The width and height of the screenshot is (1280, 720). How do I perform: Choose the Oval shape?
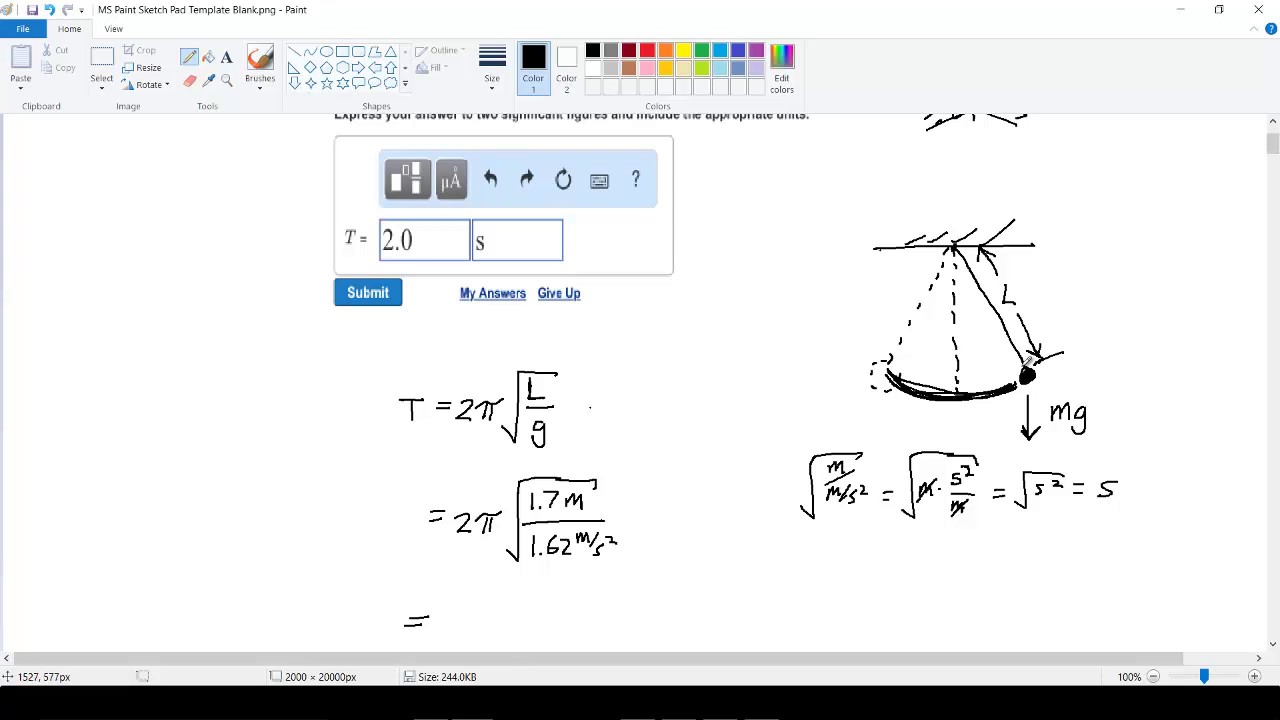coord(326,51)
